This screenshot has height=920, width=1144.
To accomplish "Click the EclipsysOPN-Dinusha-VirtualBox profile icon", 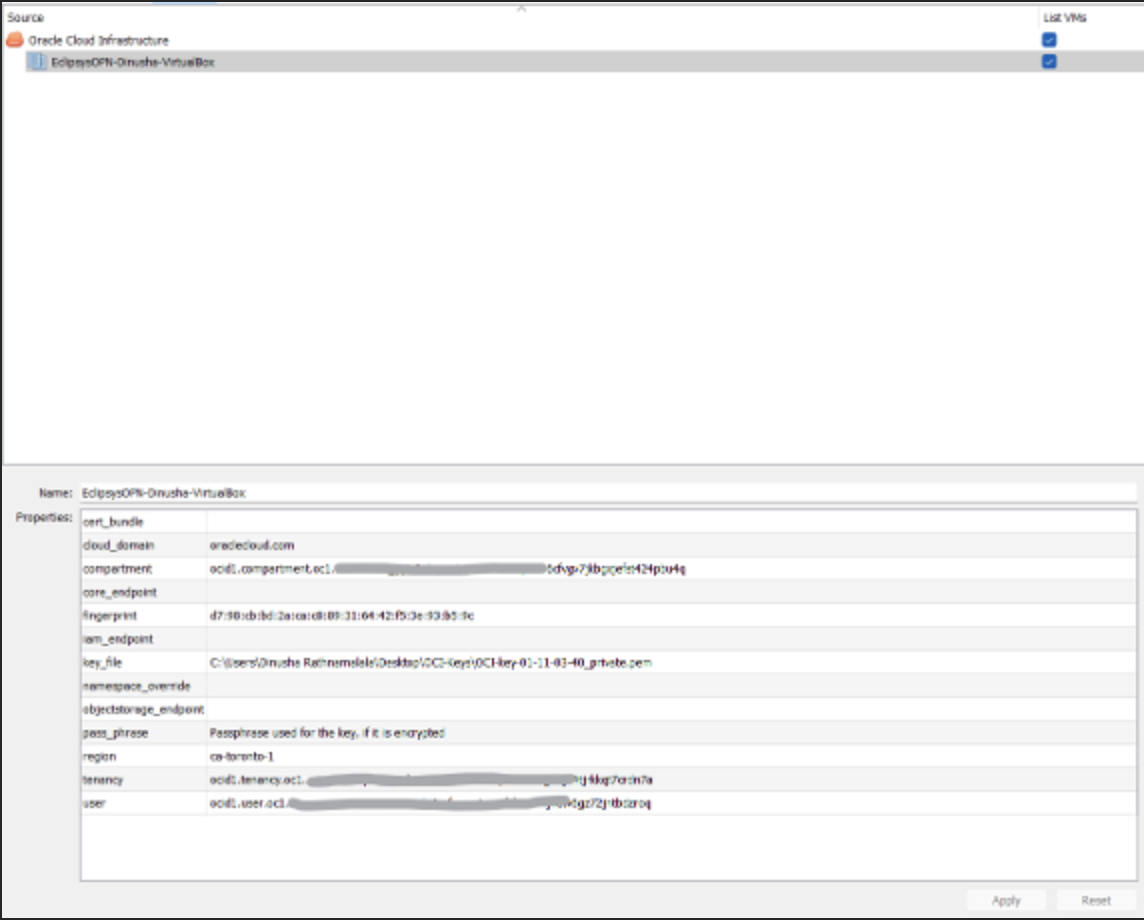I will 37,62.
